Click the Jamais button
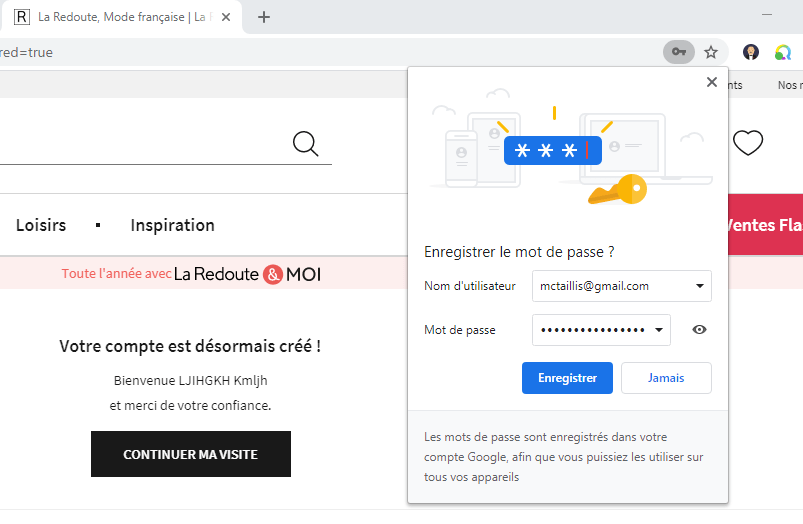The height and width of the screenshot is (524, 803). click(x=666, y=378)
